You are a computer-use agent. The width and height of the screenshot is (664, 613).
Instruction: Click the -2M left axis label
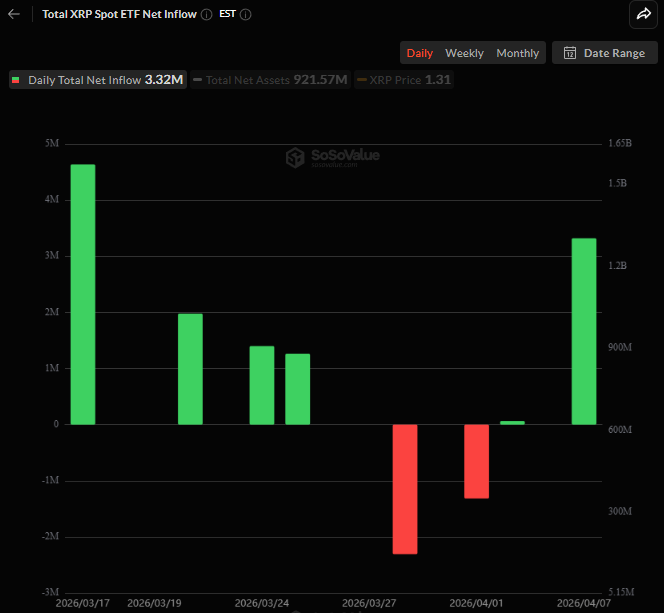(x=50, y=536)
